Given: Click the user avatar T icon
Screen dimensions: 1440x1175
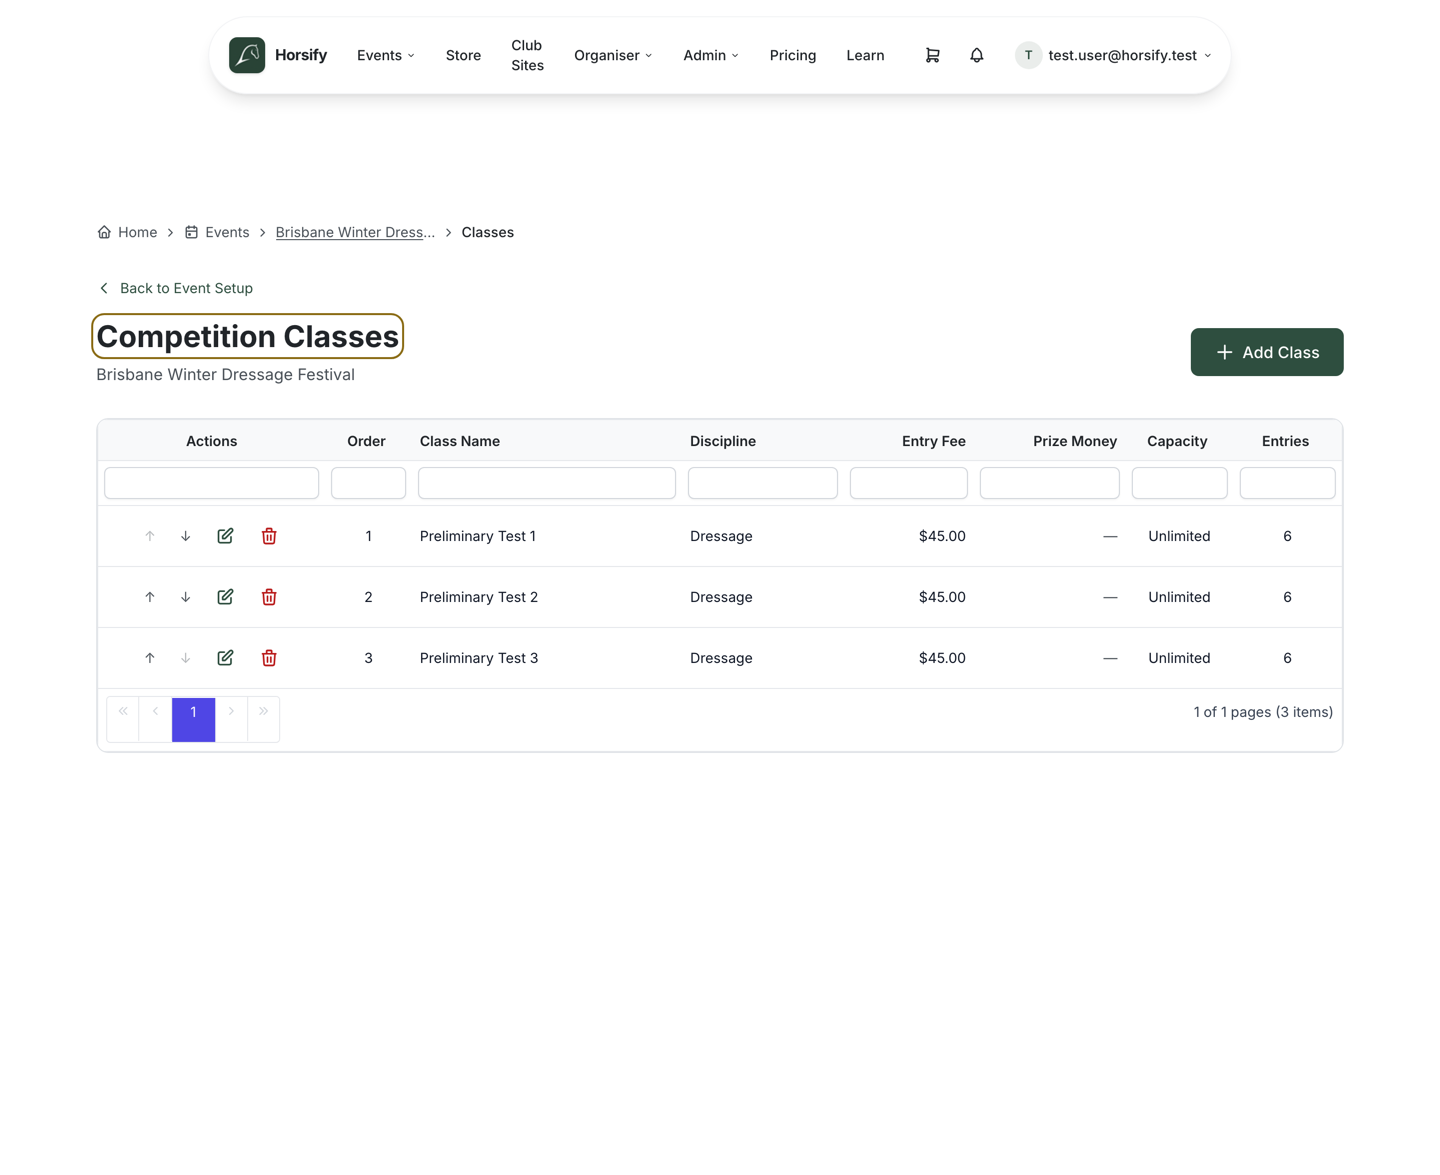Looking at the screenshot, I should 1028,55.
